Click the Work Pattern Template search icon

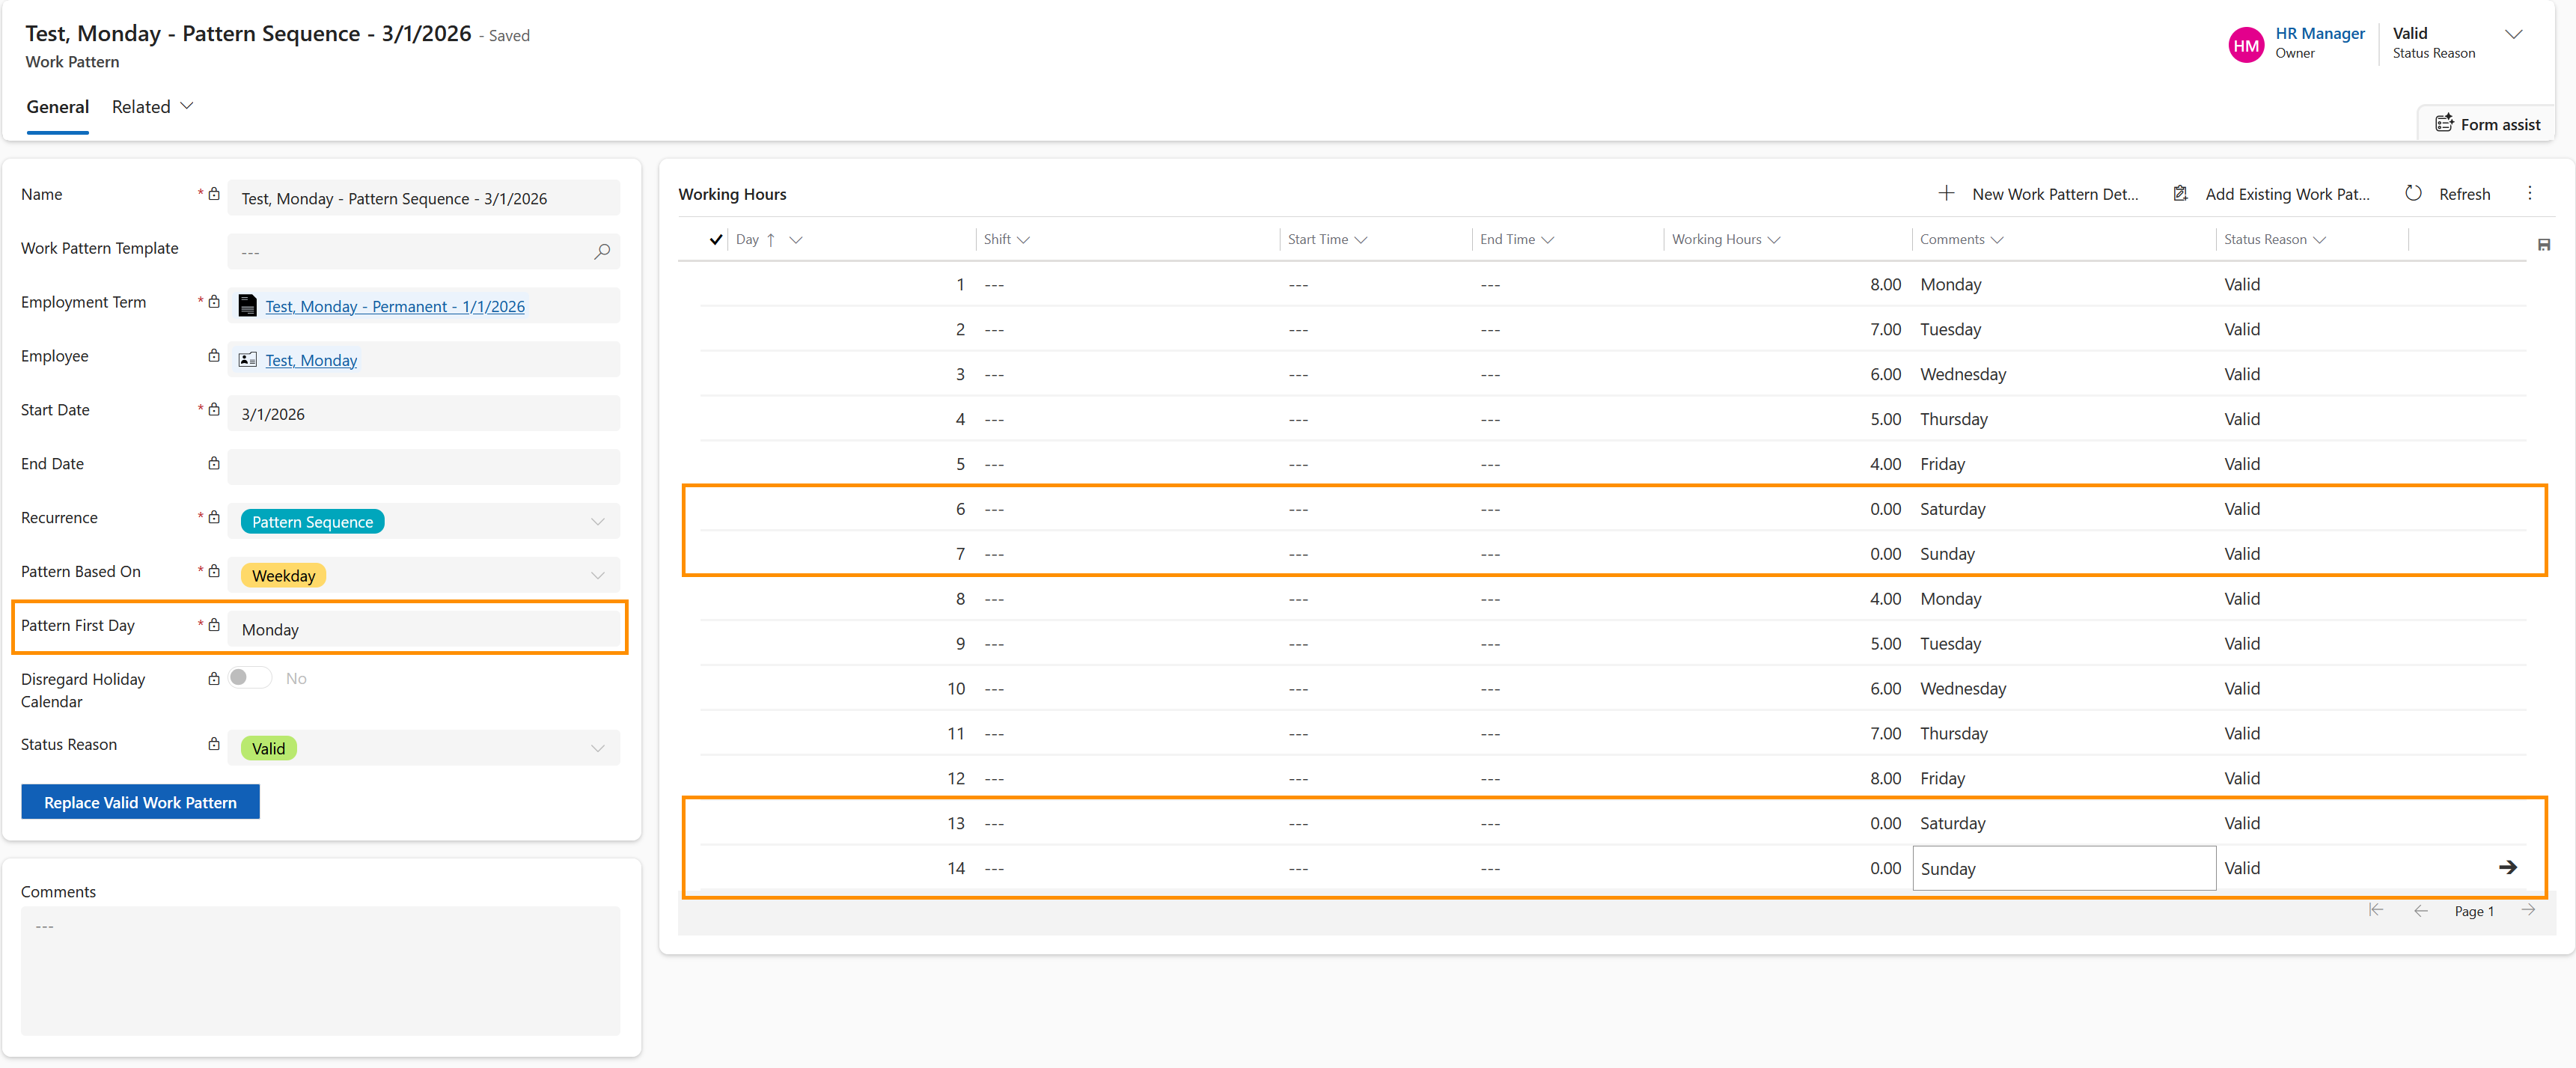click(602, 252)
